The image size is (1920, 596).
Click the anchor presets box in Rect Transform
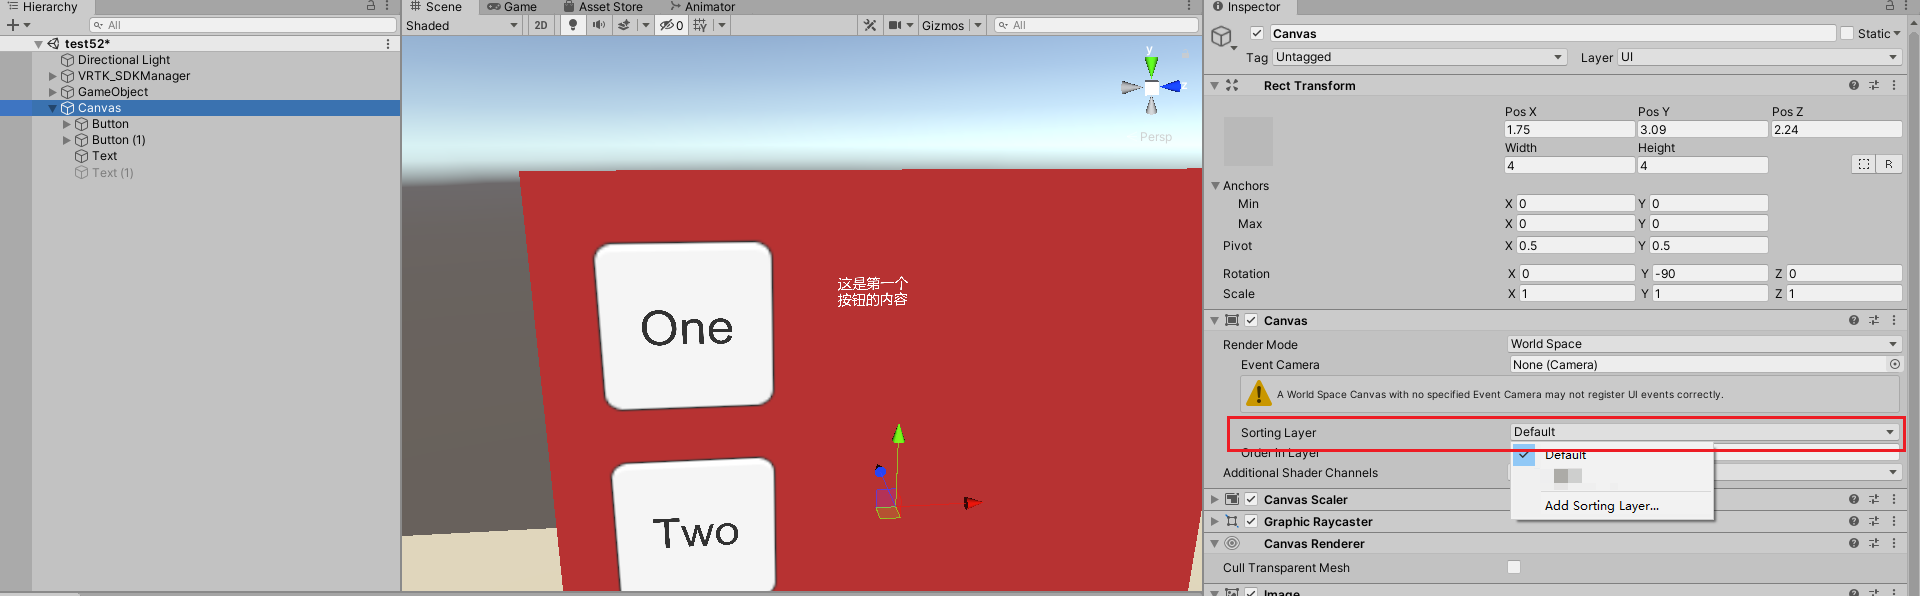1248,141
